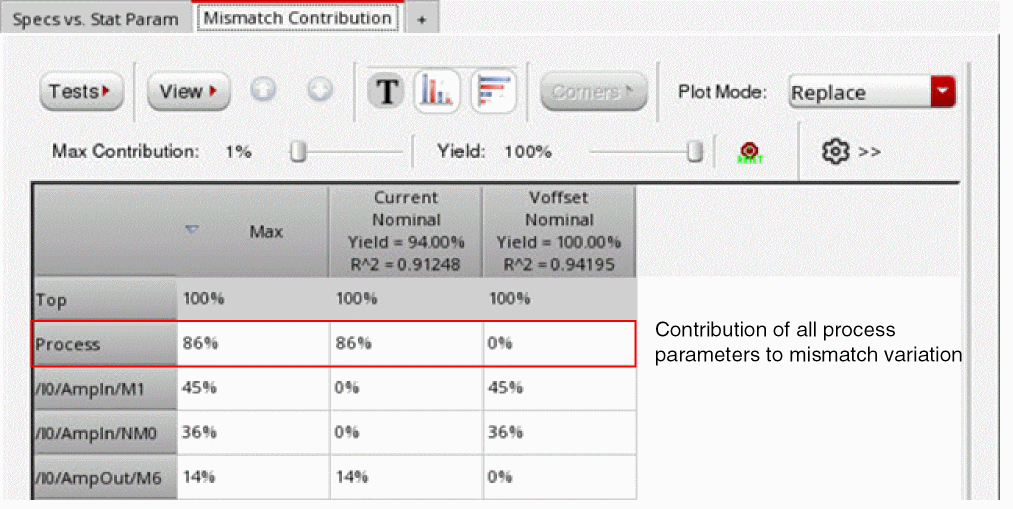Click the up arrow navigation icon
The image size is (1013, 509).
[x=262, y=91]
